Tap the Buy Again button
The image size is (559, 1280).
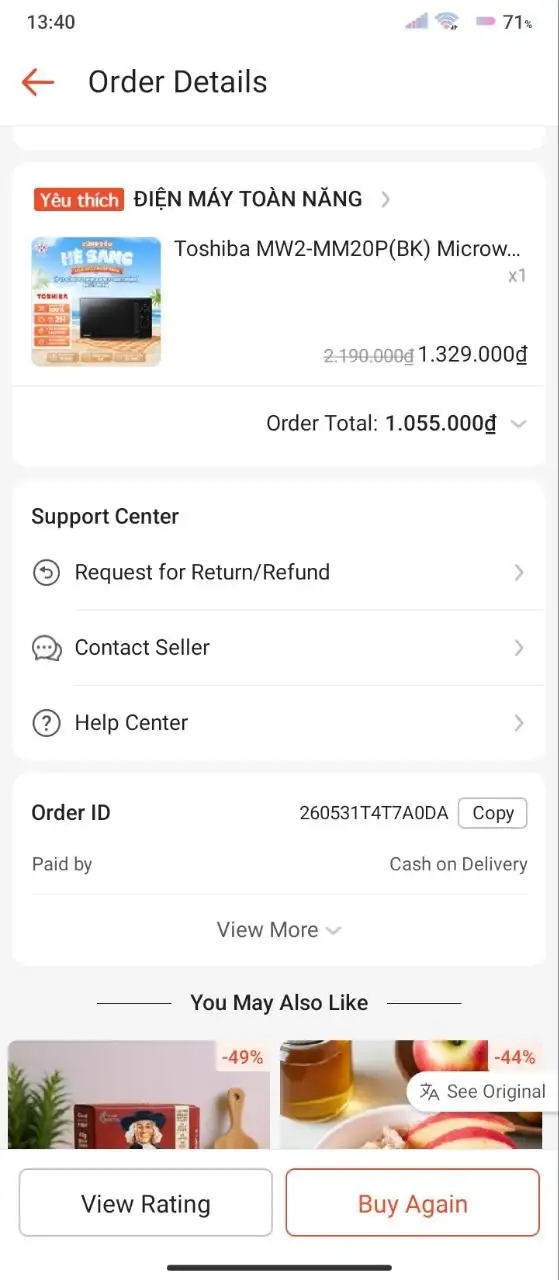click(x=413, y=1203)
